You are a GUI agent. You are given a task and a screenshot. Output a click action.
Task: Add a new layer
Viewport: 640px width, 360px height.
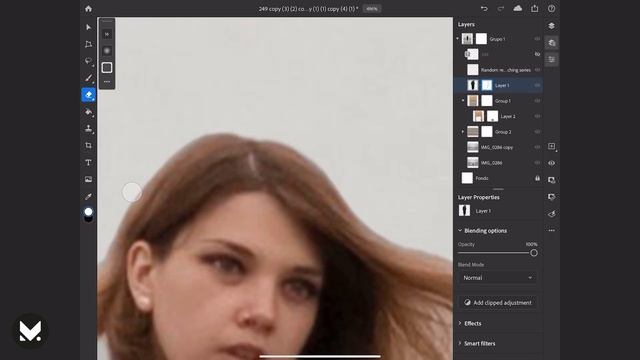pyautogui.click(x=551, y=146)
